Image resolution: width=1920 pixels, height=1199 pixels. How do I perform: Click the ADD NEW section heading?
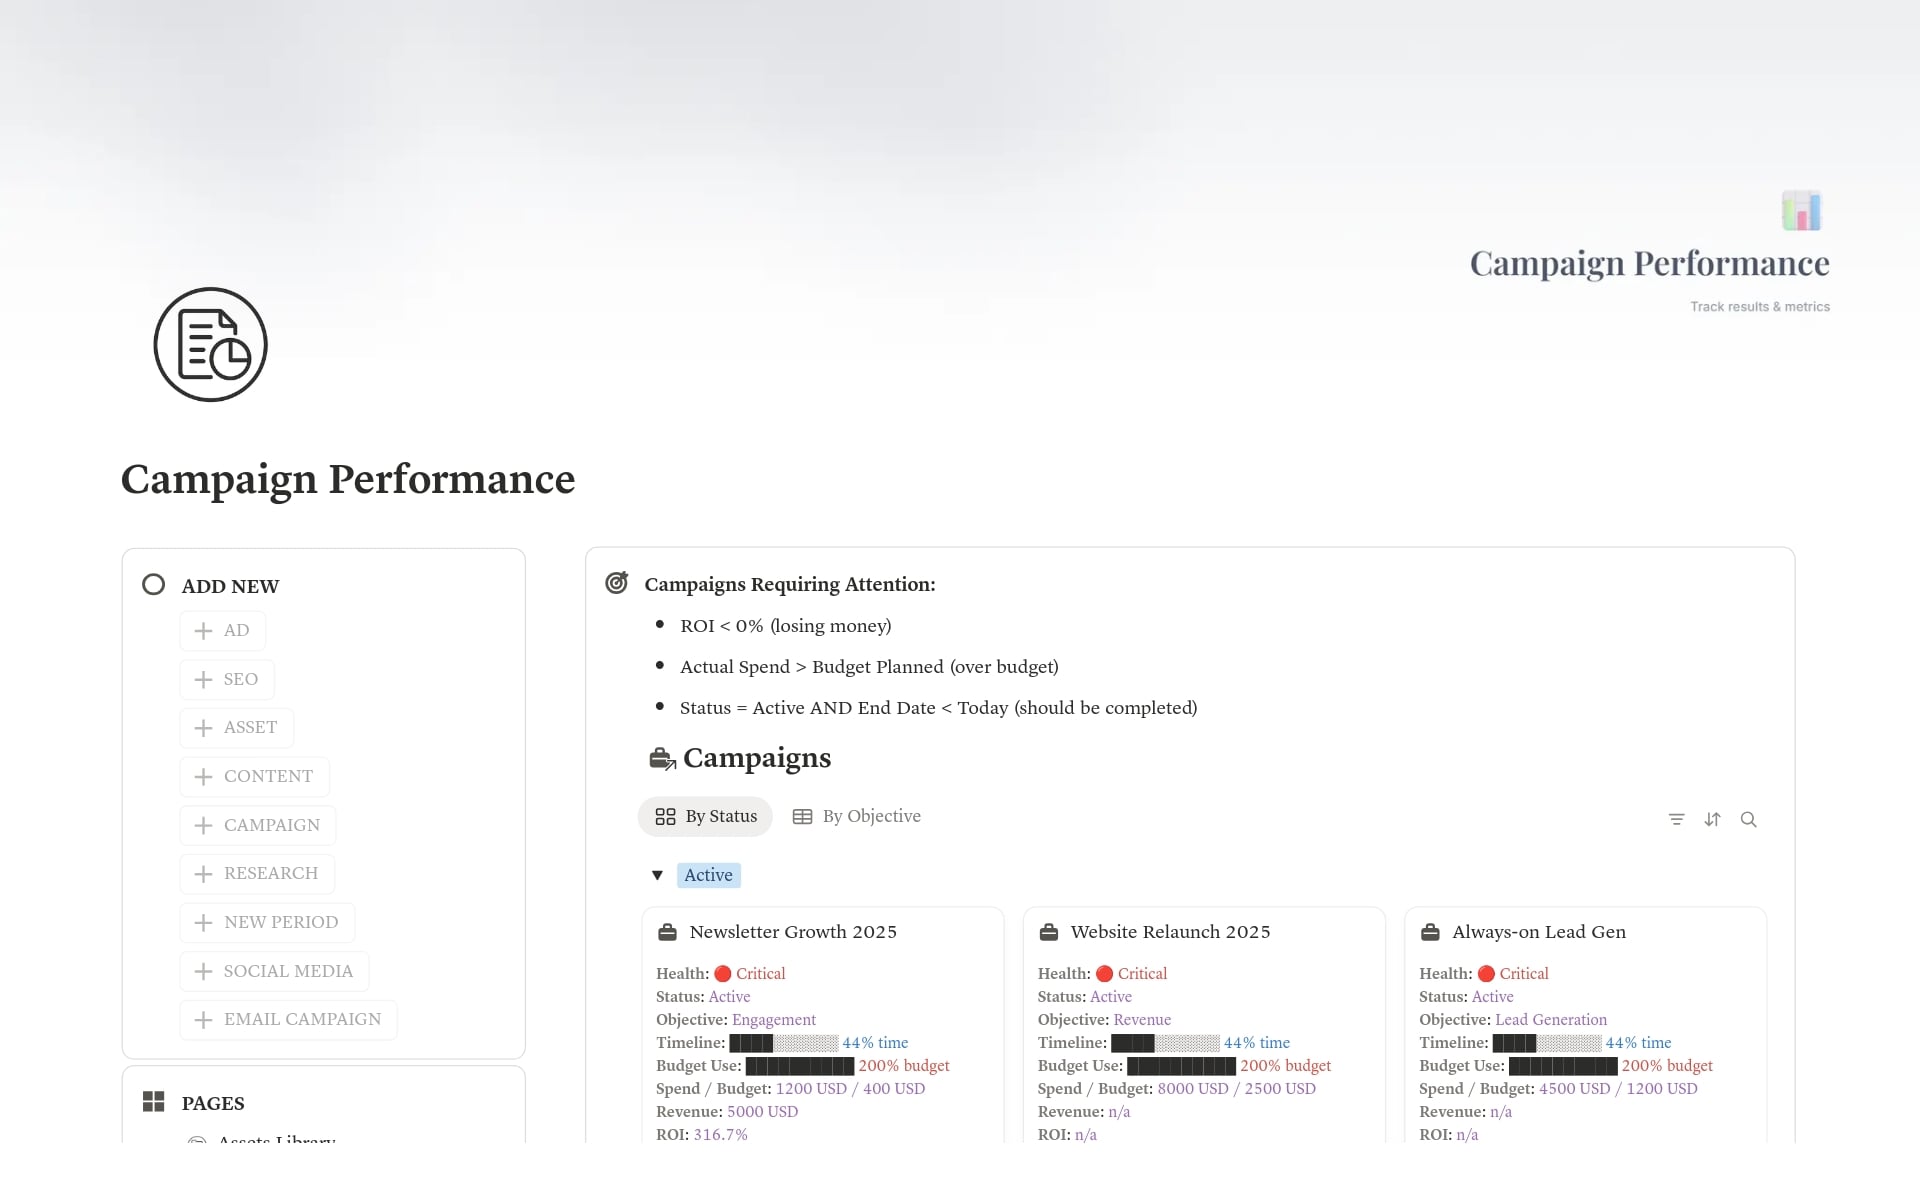(x=230, y=586)
